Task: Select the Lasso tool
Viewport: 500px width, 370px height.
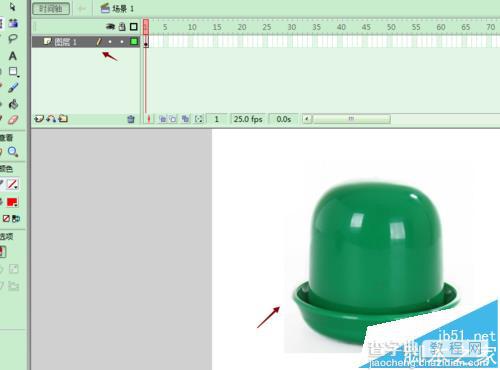Action: click(13, 39)
